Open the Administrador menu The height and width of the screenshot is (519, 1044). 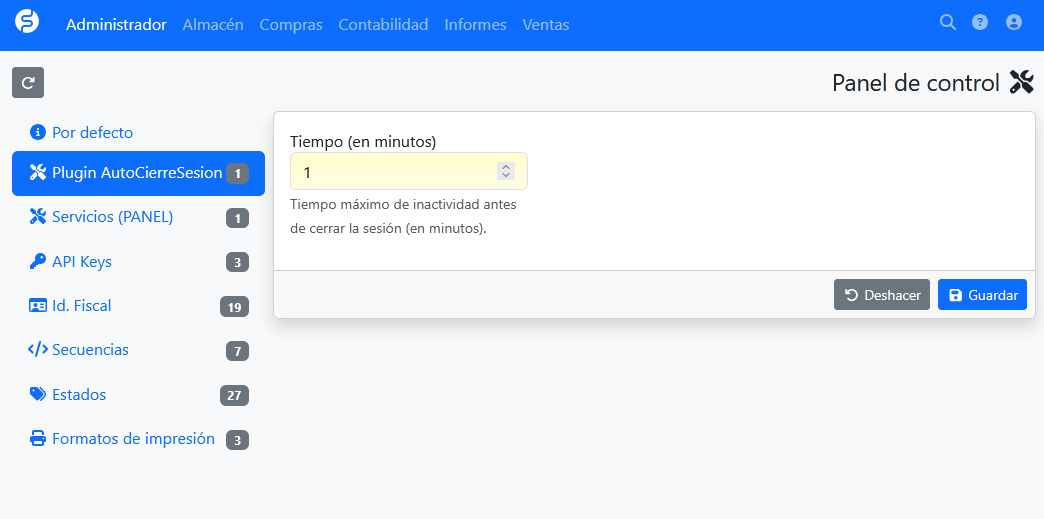116,25
